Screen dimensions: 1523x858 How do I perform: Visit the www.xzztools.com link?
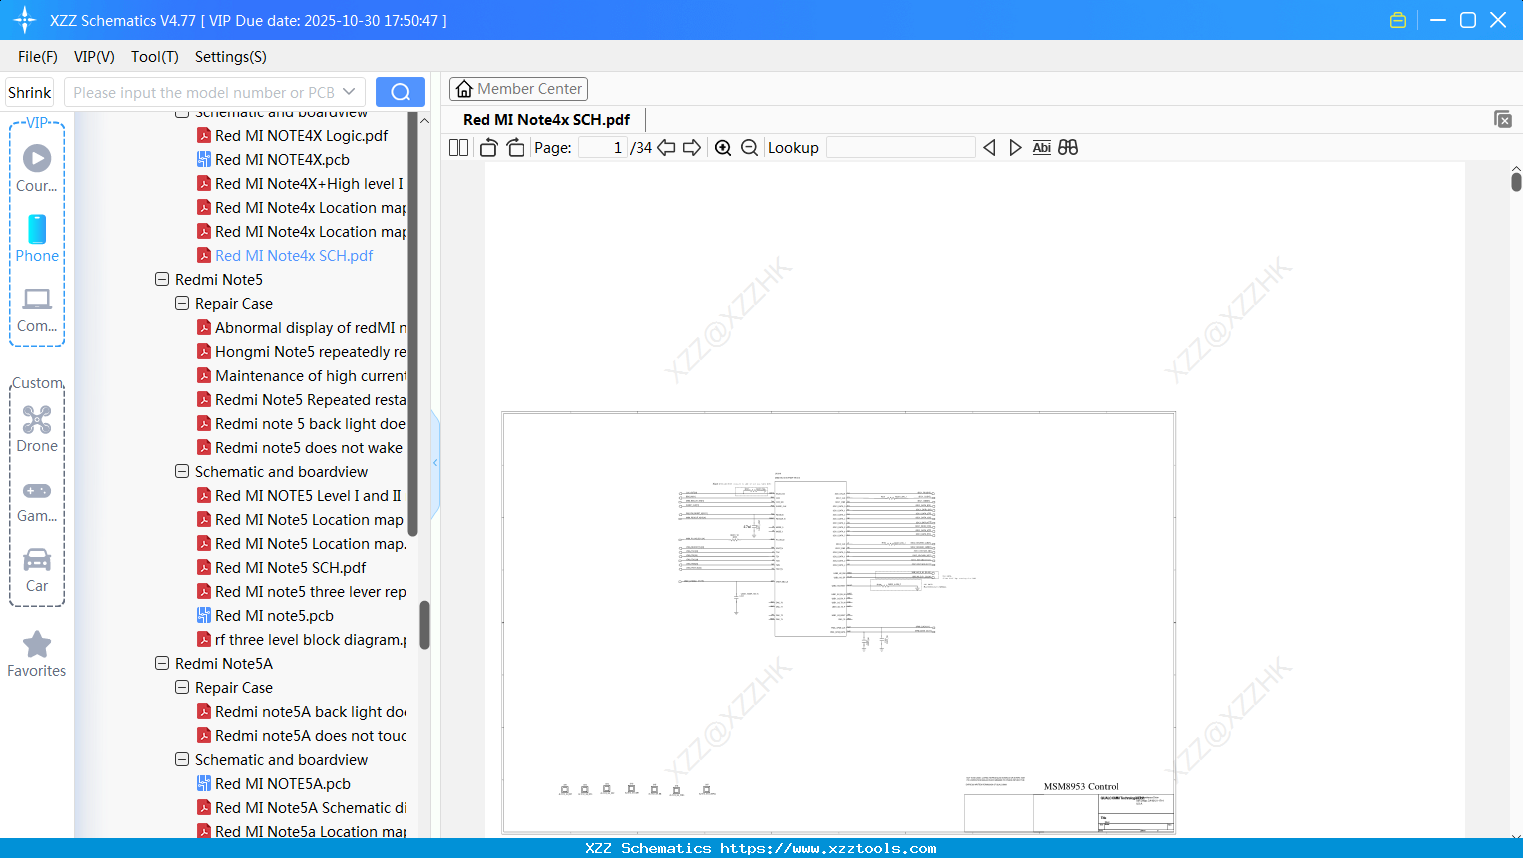click(828, 848)
